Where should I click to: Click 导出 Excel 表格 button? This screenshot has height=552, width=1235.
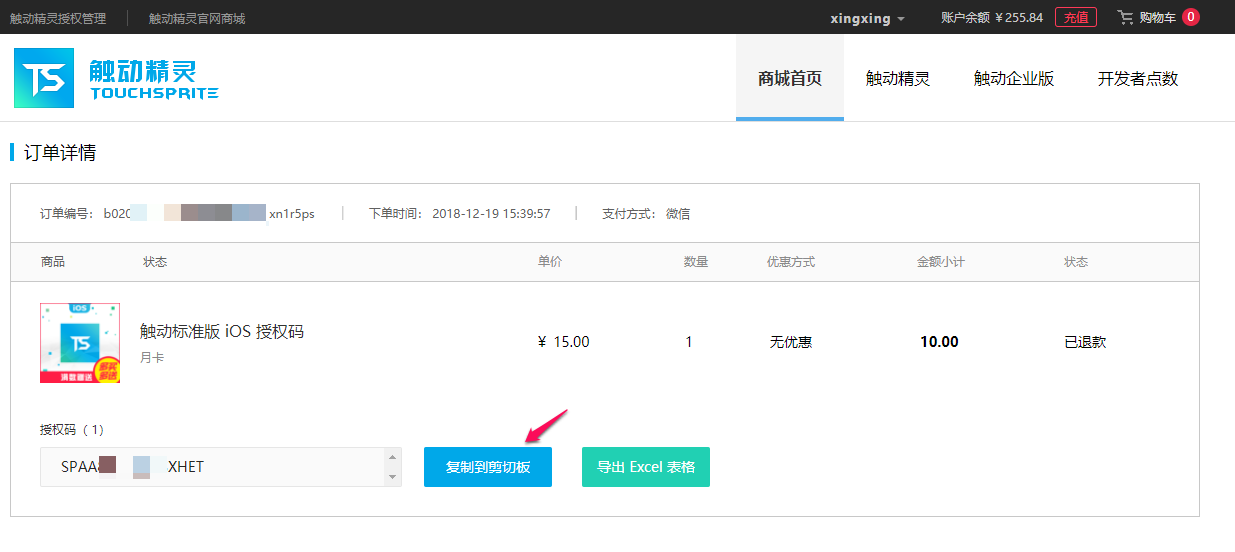pos(646,467)
